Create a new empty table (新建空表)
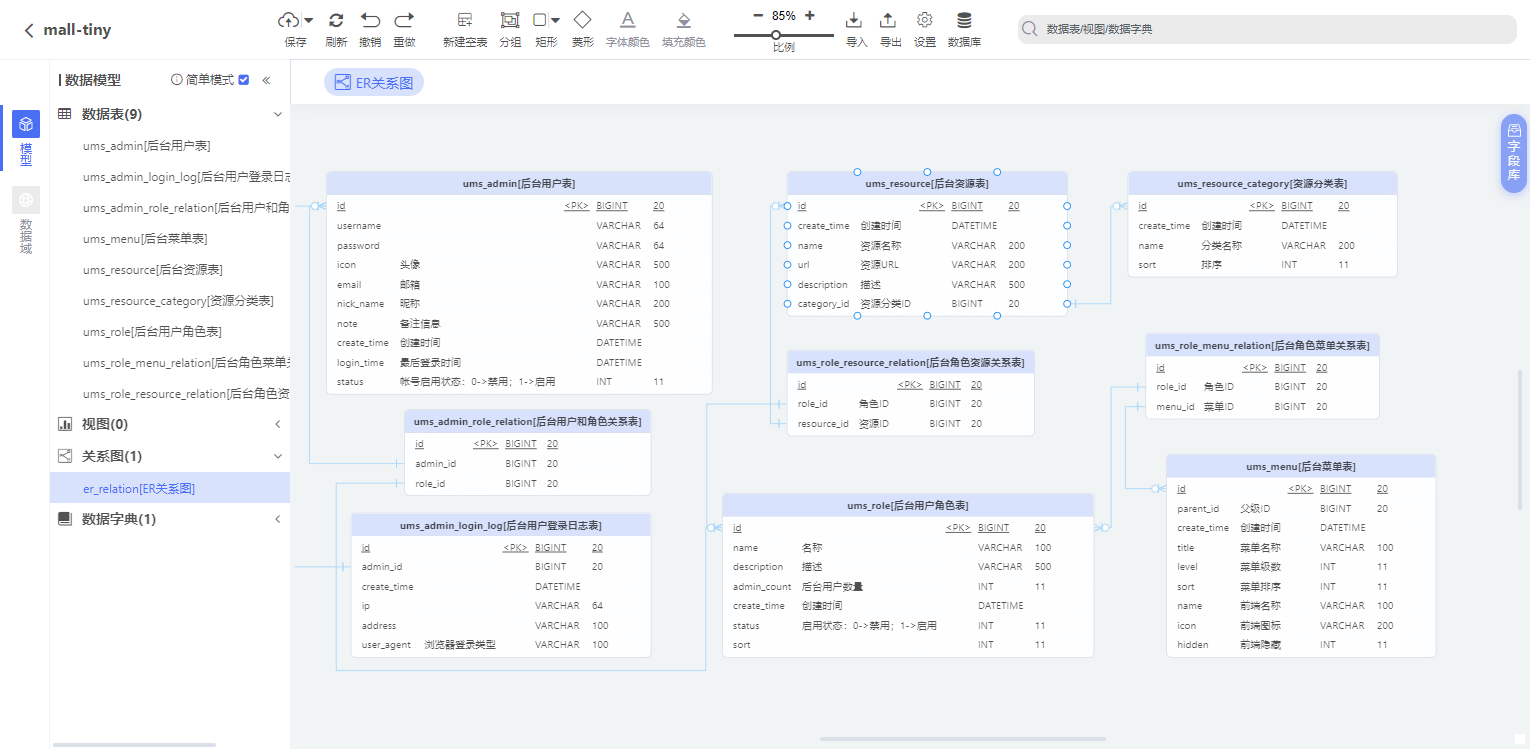 465,21
